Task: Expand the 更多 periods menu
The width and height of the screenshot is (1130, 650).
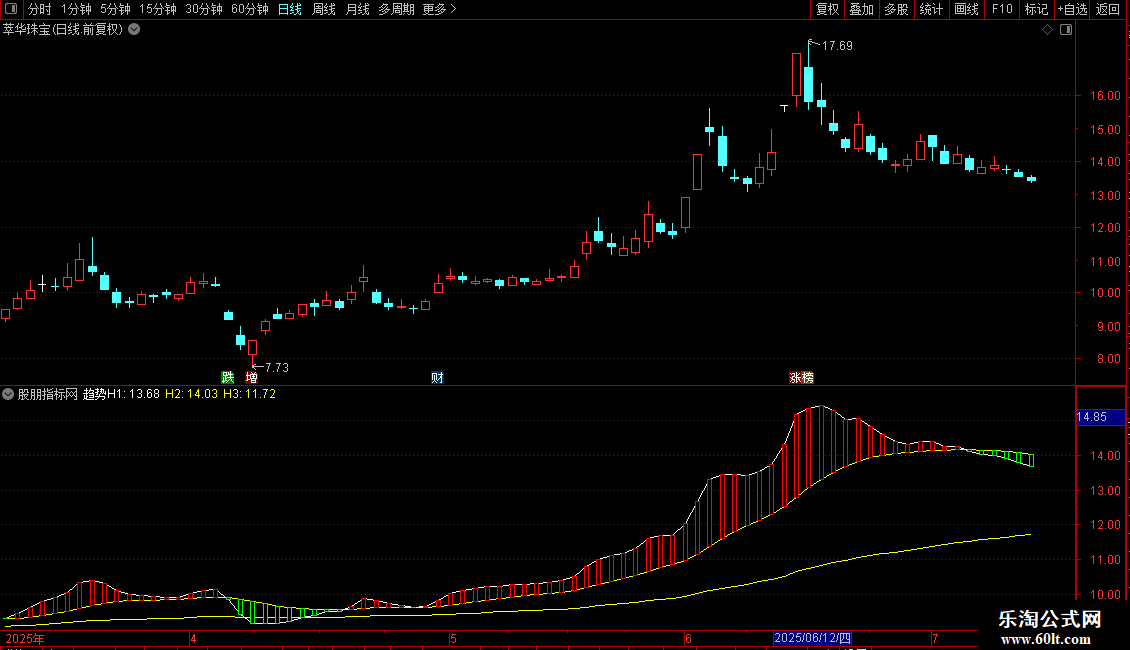Action: pyautogui.click(x=439, y=9)
